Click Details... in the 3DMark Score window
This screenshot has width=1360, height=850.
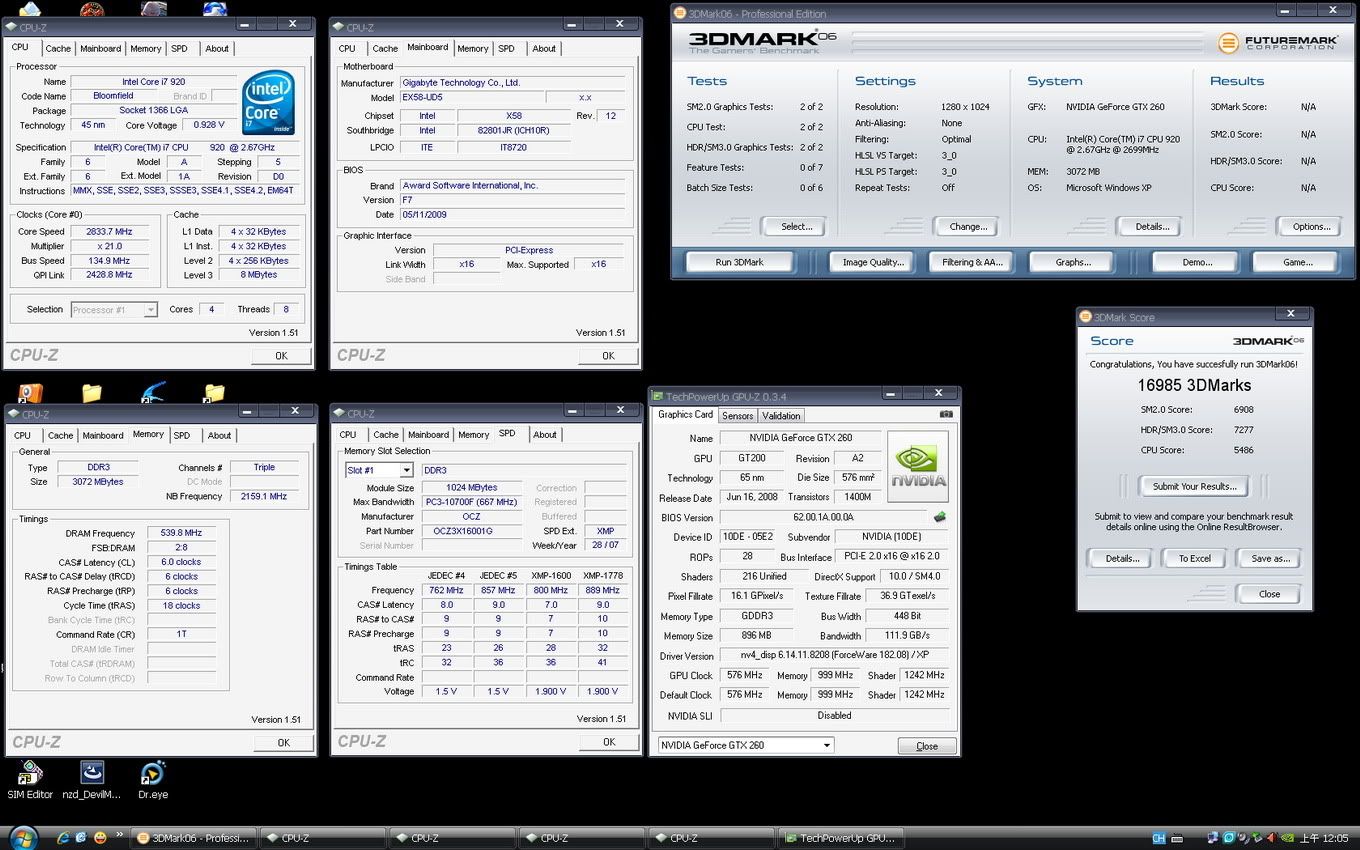point(1121,558)
